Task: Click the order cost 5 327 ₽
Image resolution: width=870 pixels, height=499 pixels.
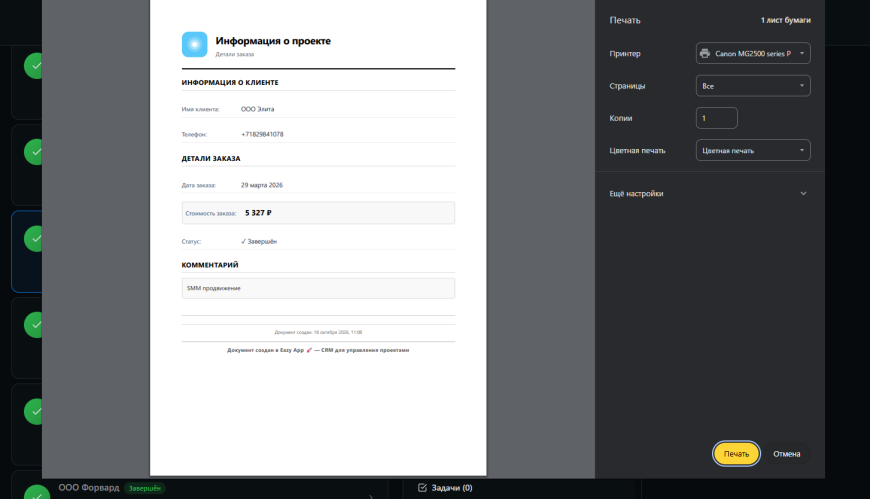Action: [258, 213]
